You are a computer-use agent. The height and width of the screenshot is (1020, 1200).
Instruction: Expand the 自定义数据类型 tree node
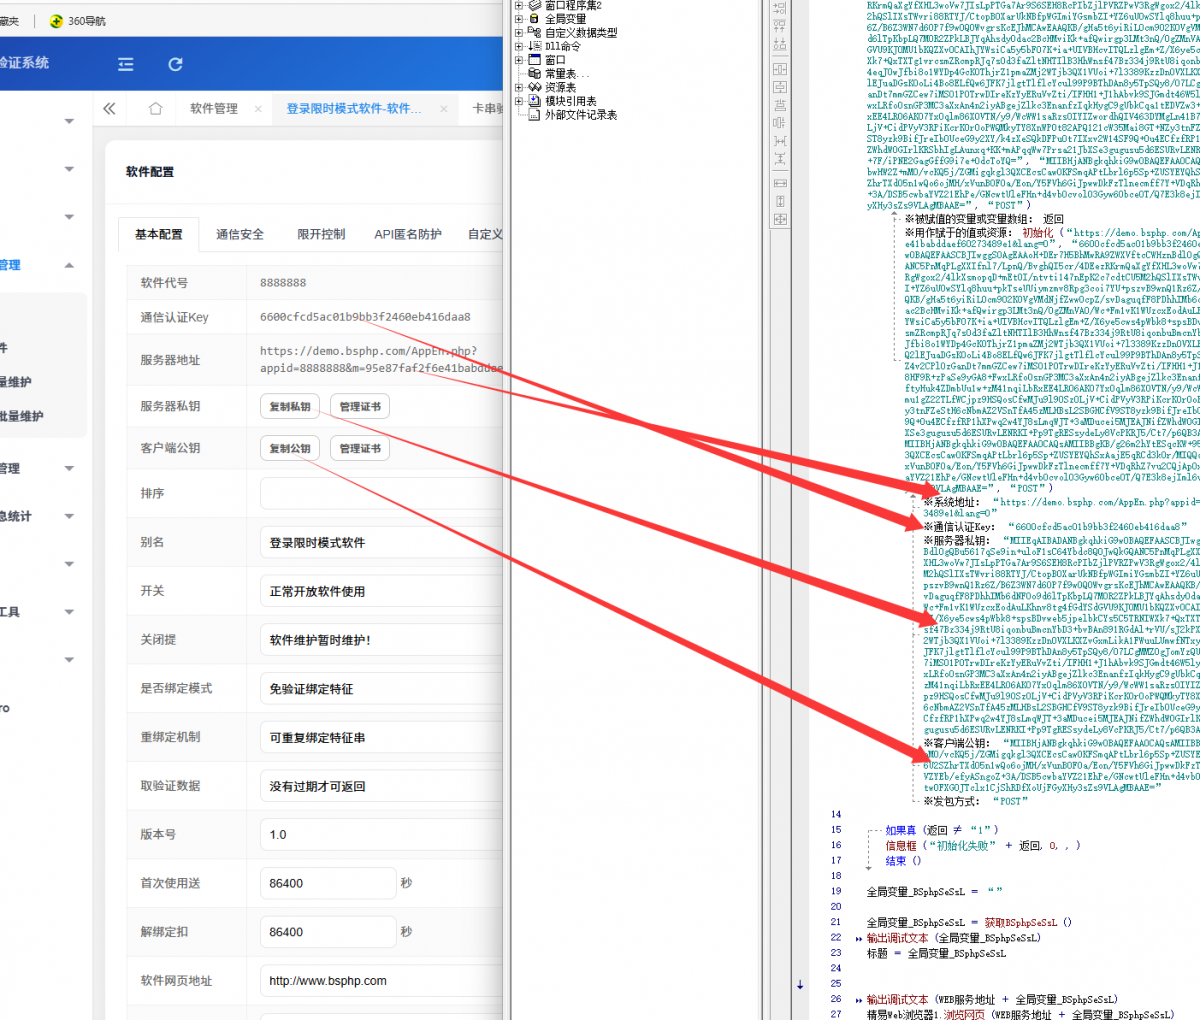(x=519, y=32)
